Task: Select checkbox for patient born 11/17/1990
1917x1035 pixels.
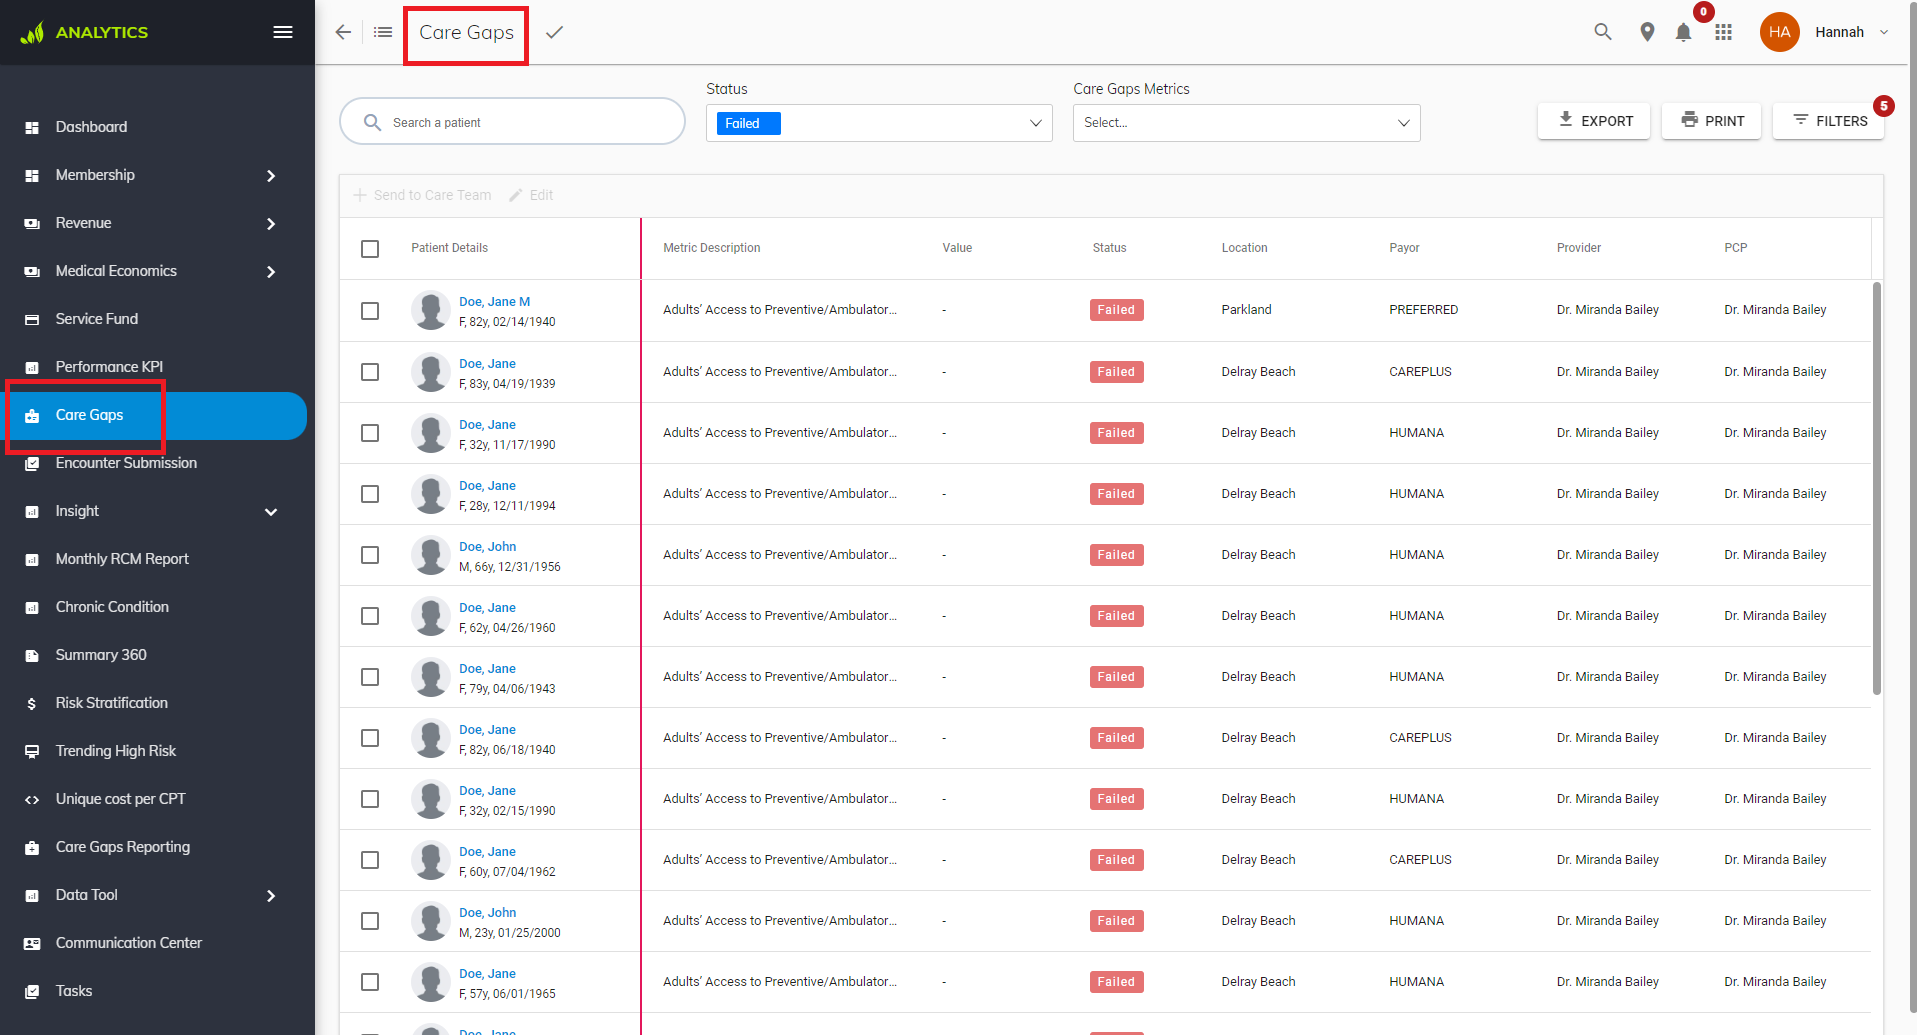Action: click(x=370, y=433)
